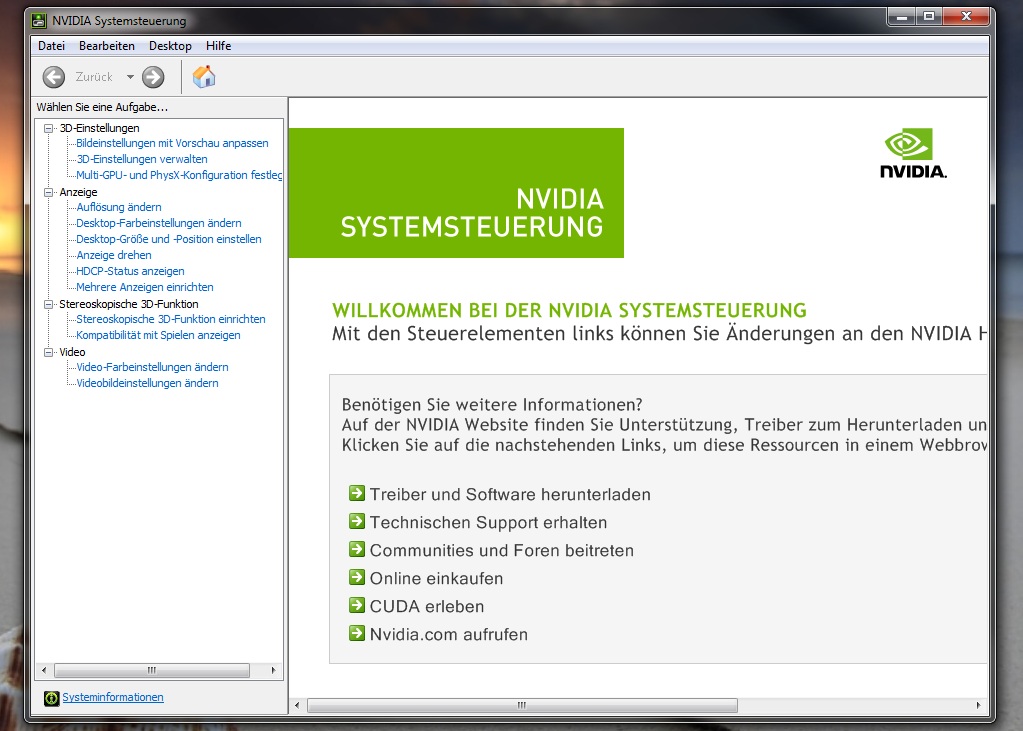The image size is (1023, 731).
Task: Select Bildeinstellungen mit Vorschau anpassen
Action: coord(172,143)
